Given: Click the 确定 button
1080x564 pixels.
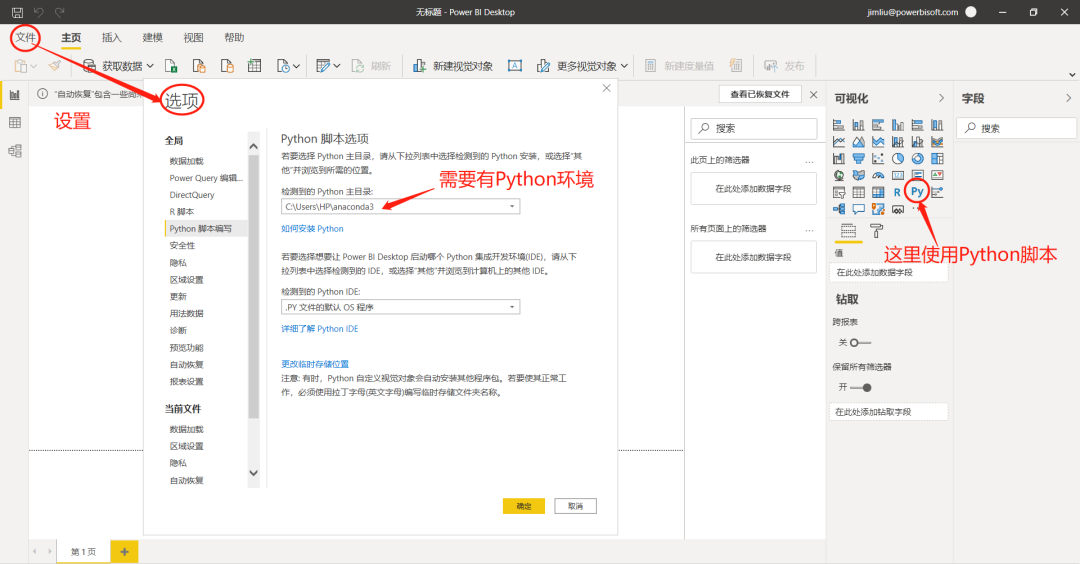Looking at the screenshot, I should coord(523,506).
